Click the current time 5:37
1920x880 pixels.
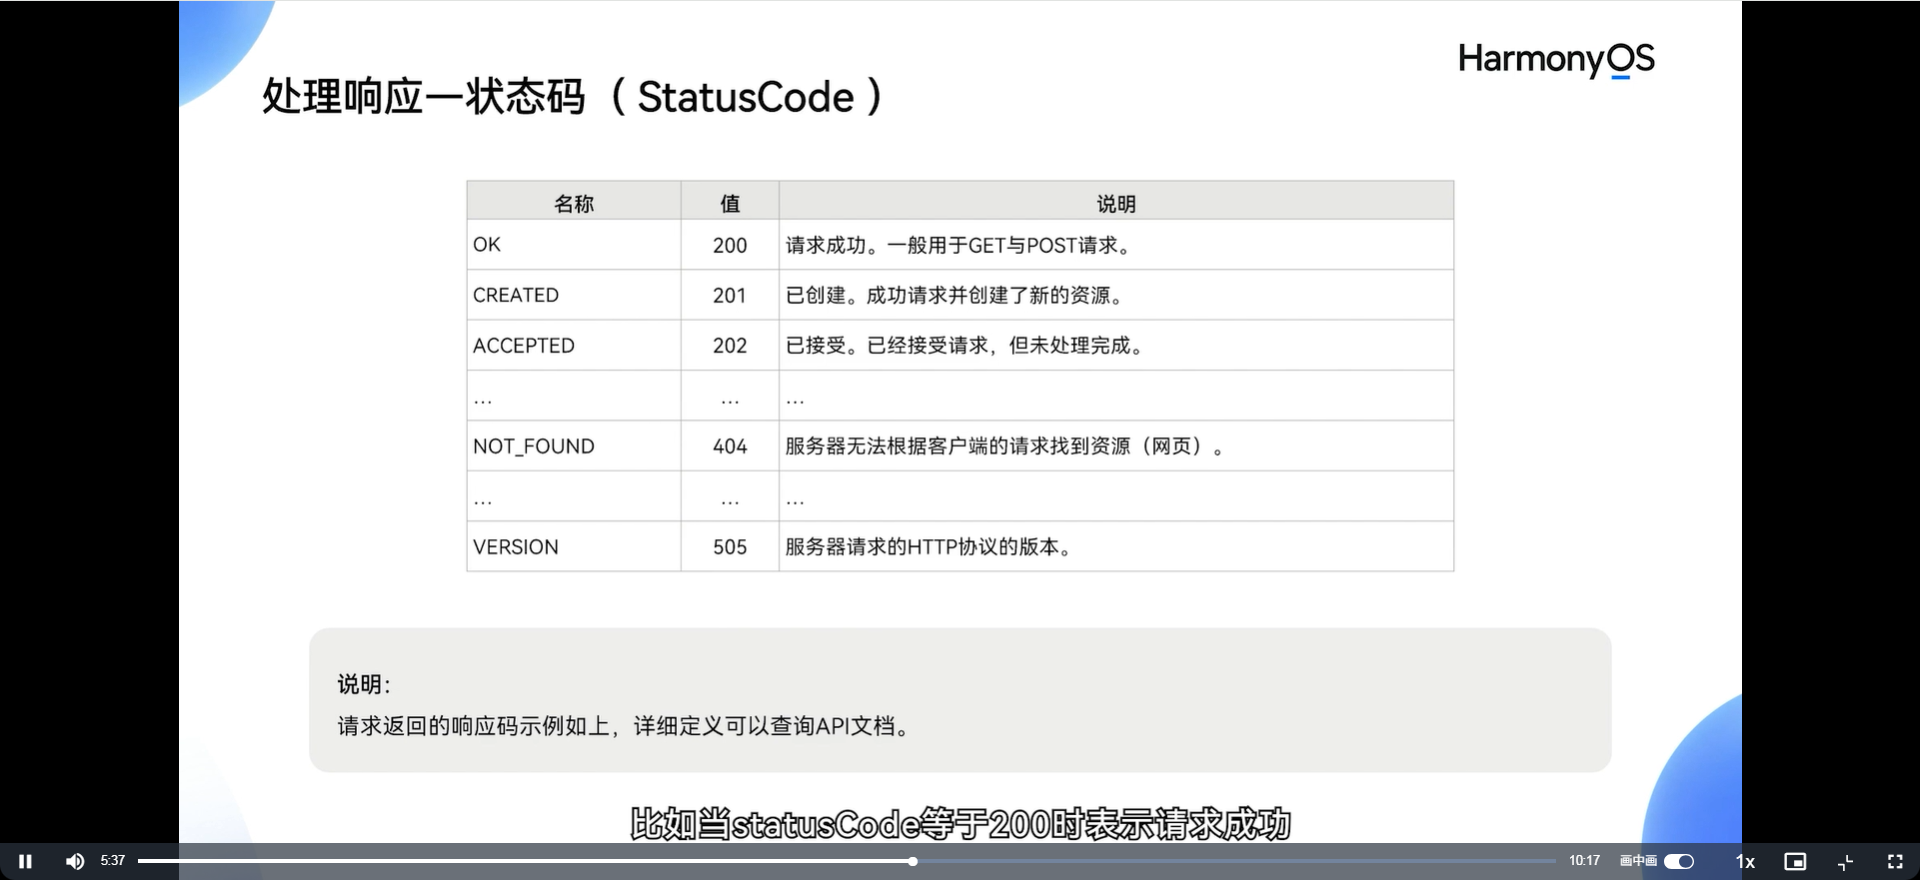tap(113, 860)
